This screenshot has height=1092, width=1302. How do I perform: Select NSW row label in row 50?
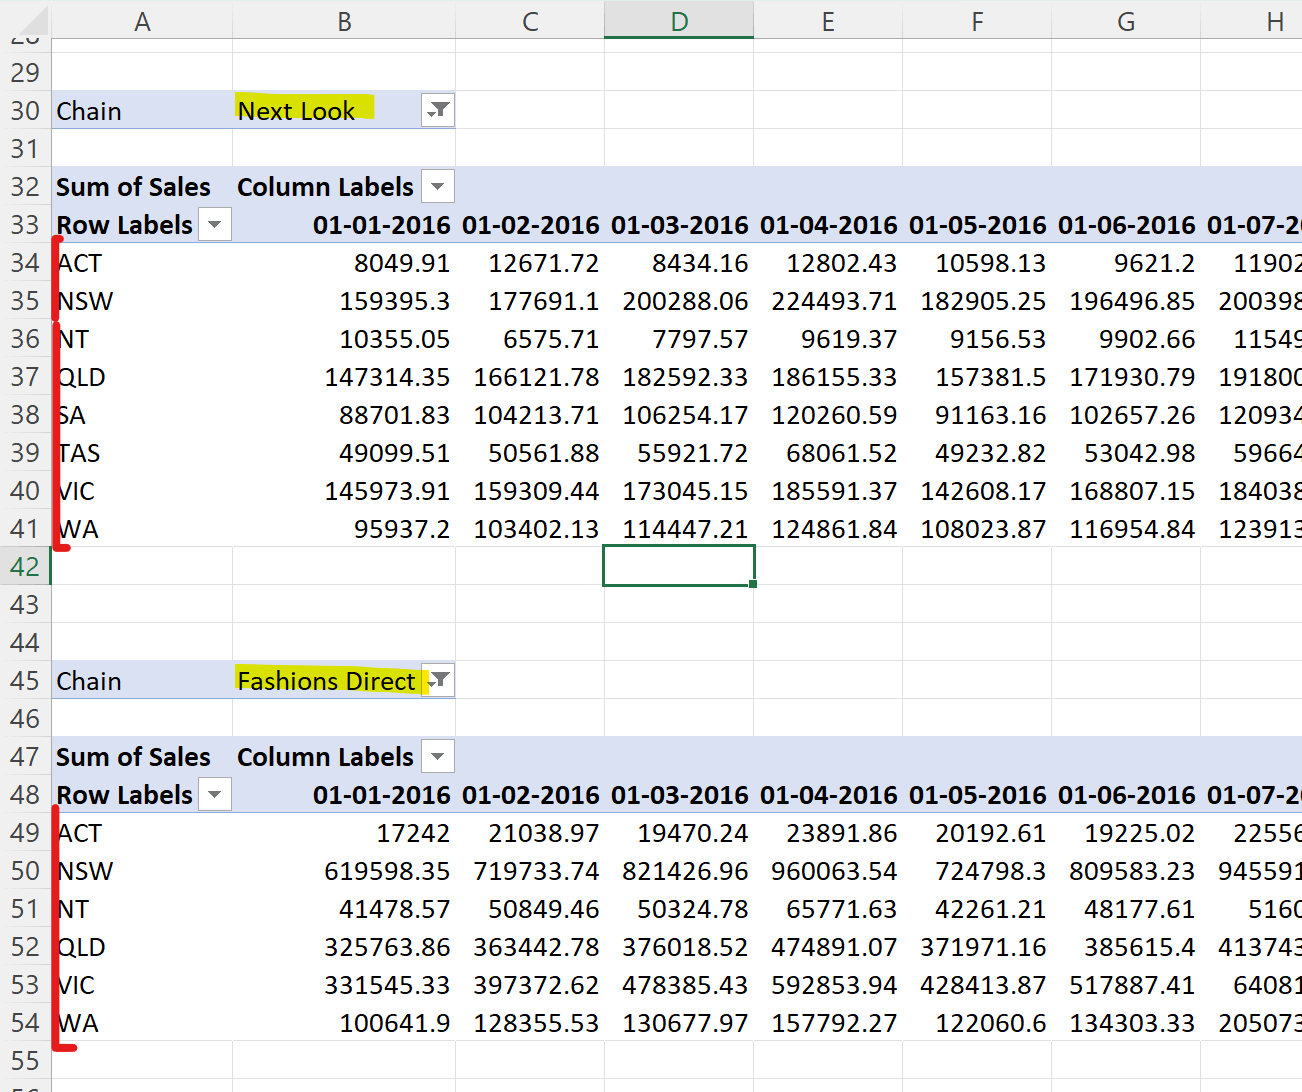[x=142, y=870]
